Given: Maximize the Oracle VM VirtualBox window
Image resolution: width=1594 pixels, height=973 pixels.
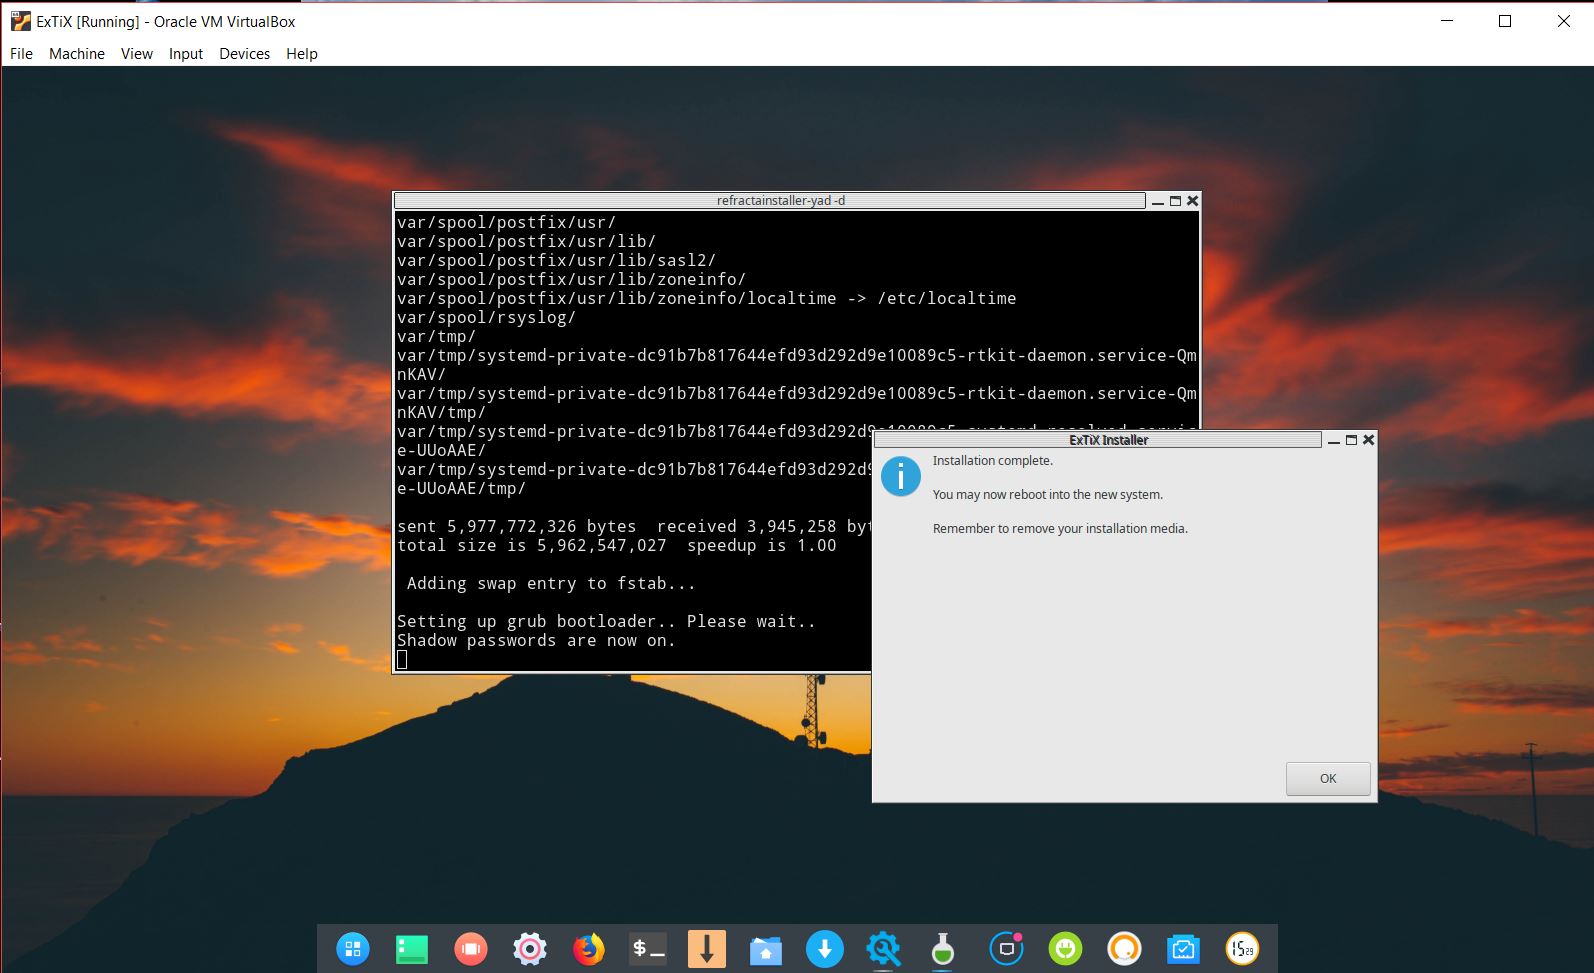Looking at the screenshot, I should 1505,21.
